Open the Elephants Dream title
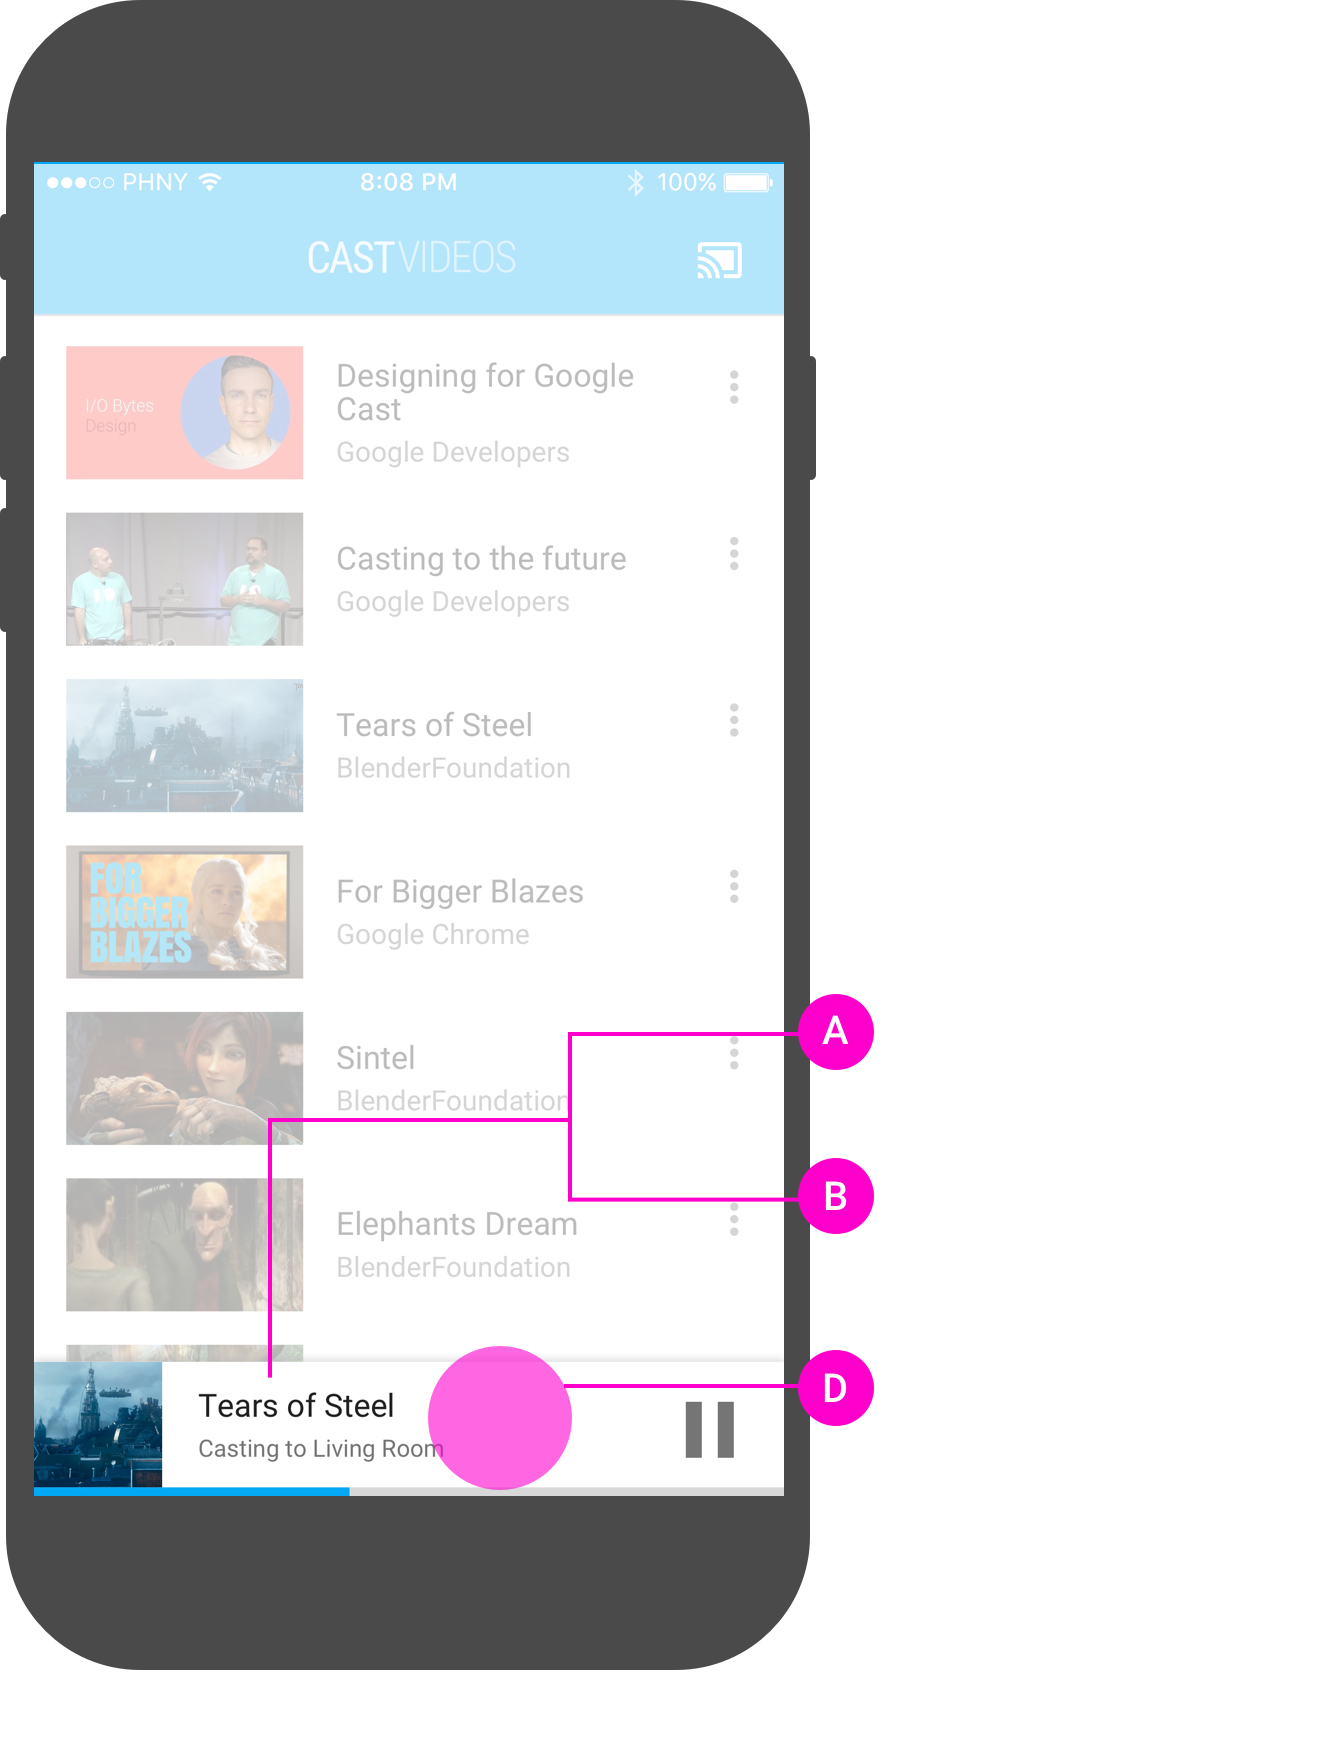Screen dimensions: 1324x1756 coord(457,1224)
